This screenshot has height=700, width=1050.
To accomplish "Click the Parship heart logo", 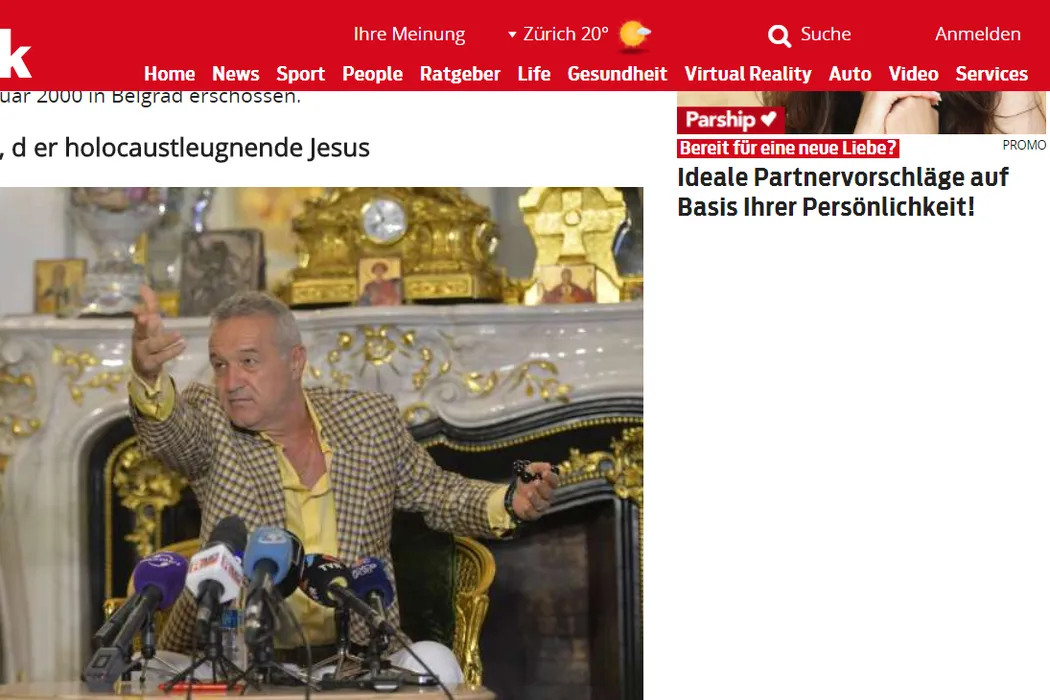I will coord(731,120).
